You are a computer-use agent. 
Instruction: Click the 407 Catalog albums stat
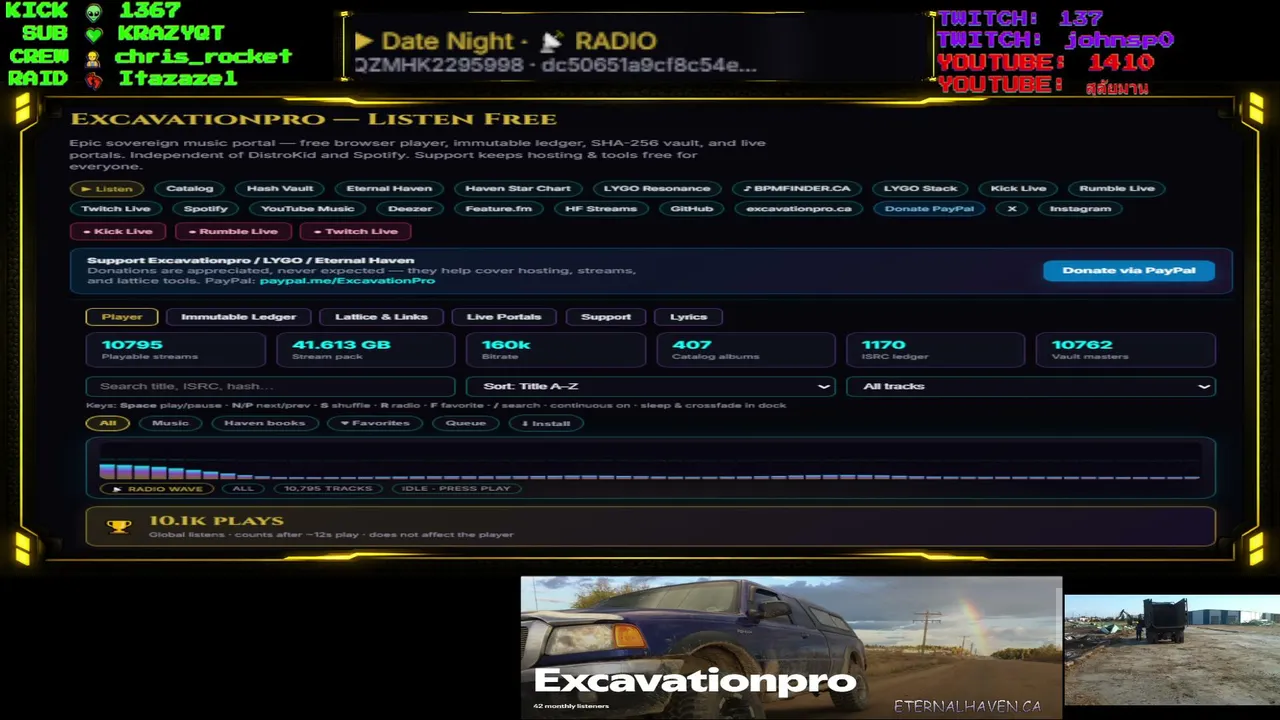745,350
